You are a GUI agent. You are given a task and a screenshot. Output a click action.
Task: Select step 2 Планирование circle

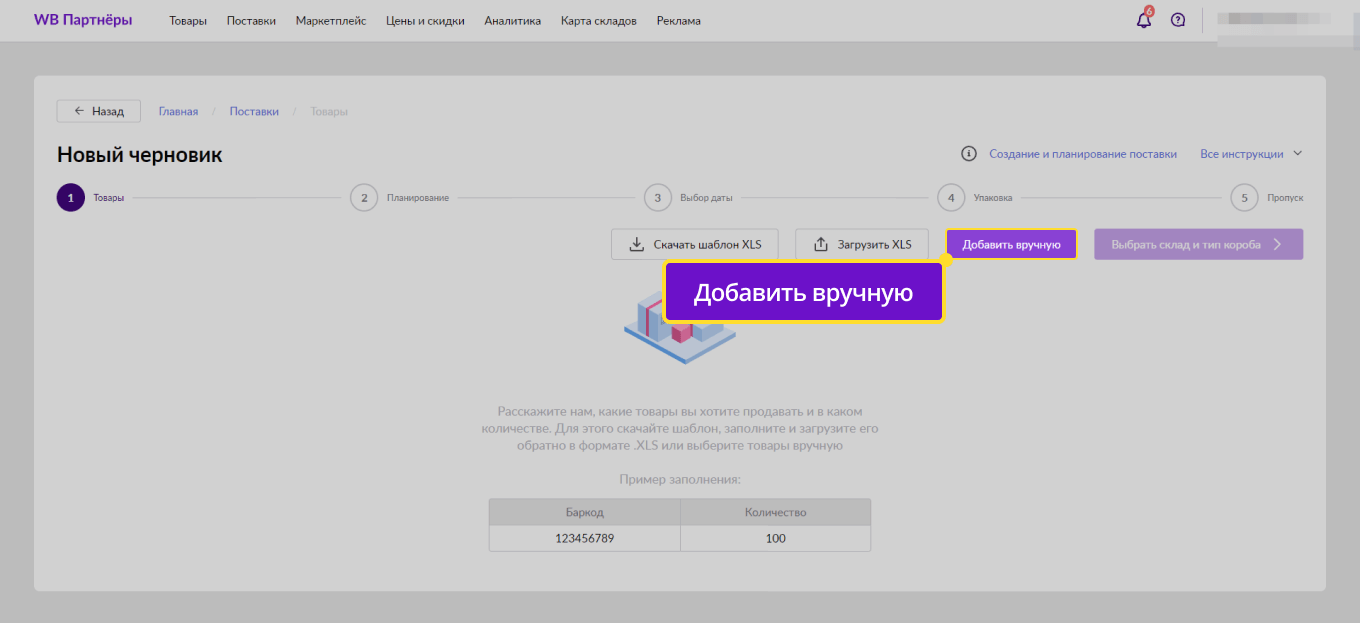[x=364, y=198]
